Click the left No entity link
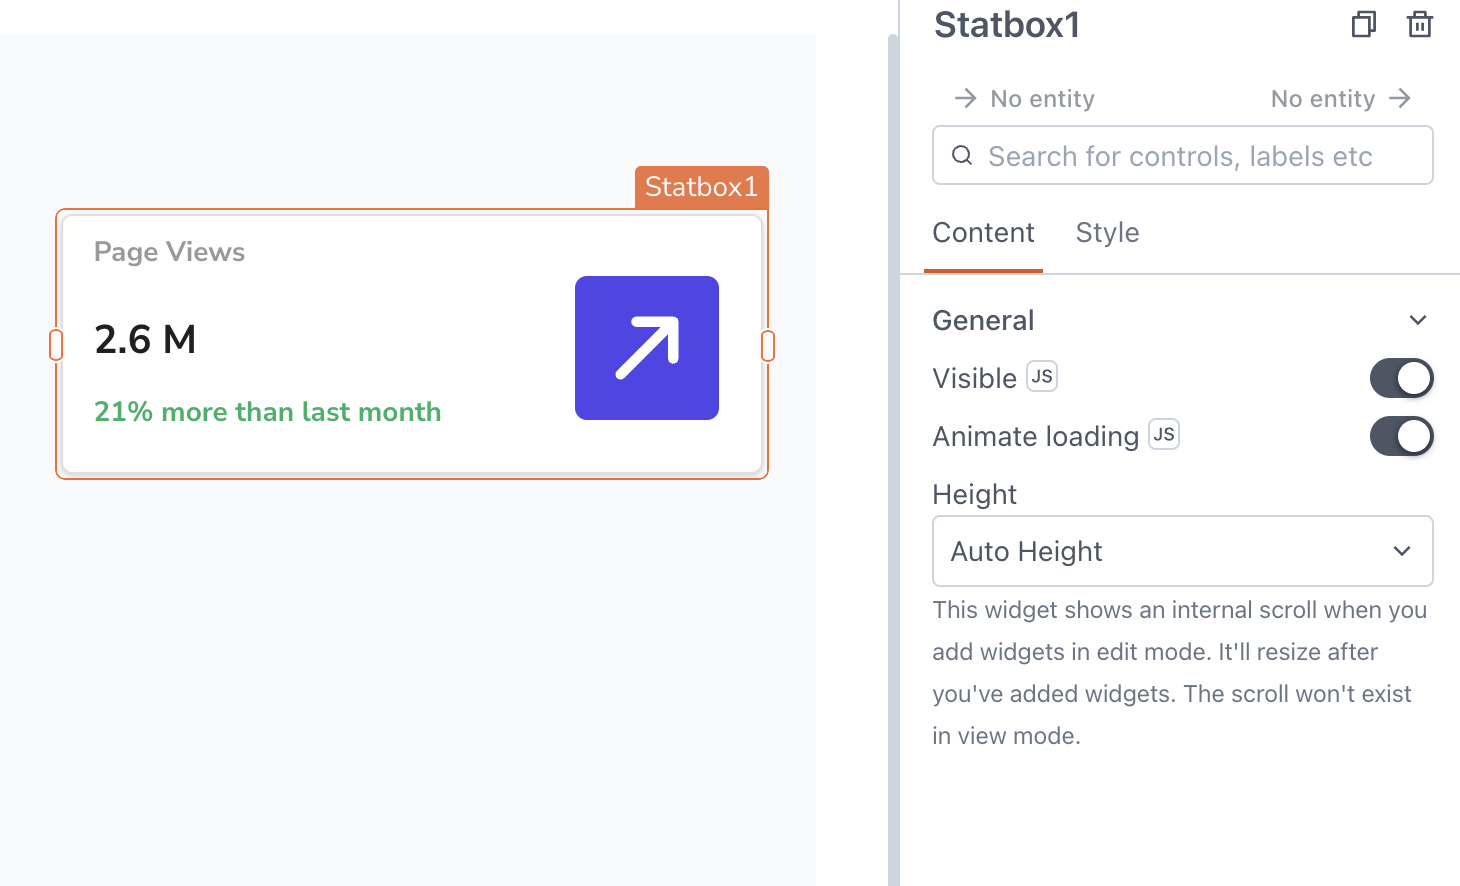1460x886 pixels. point(1041,98)
